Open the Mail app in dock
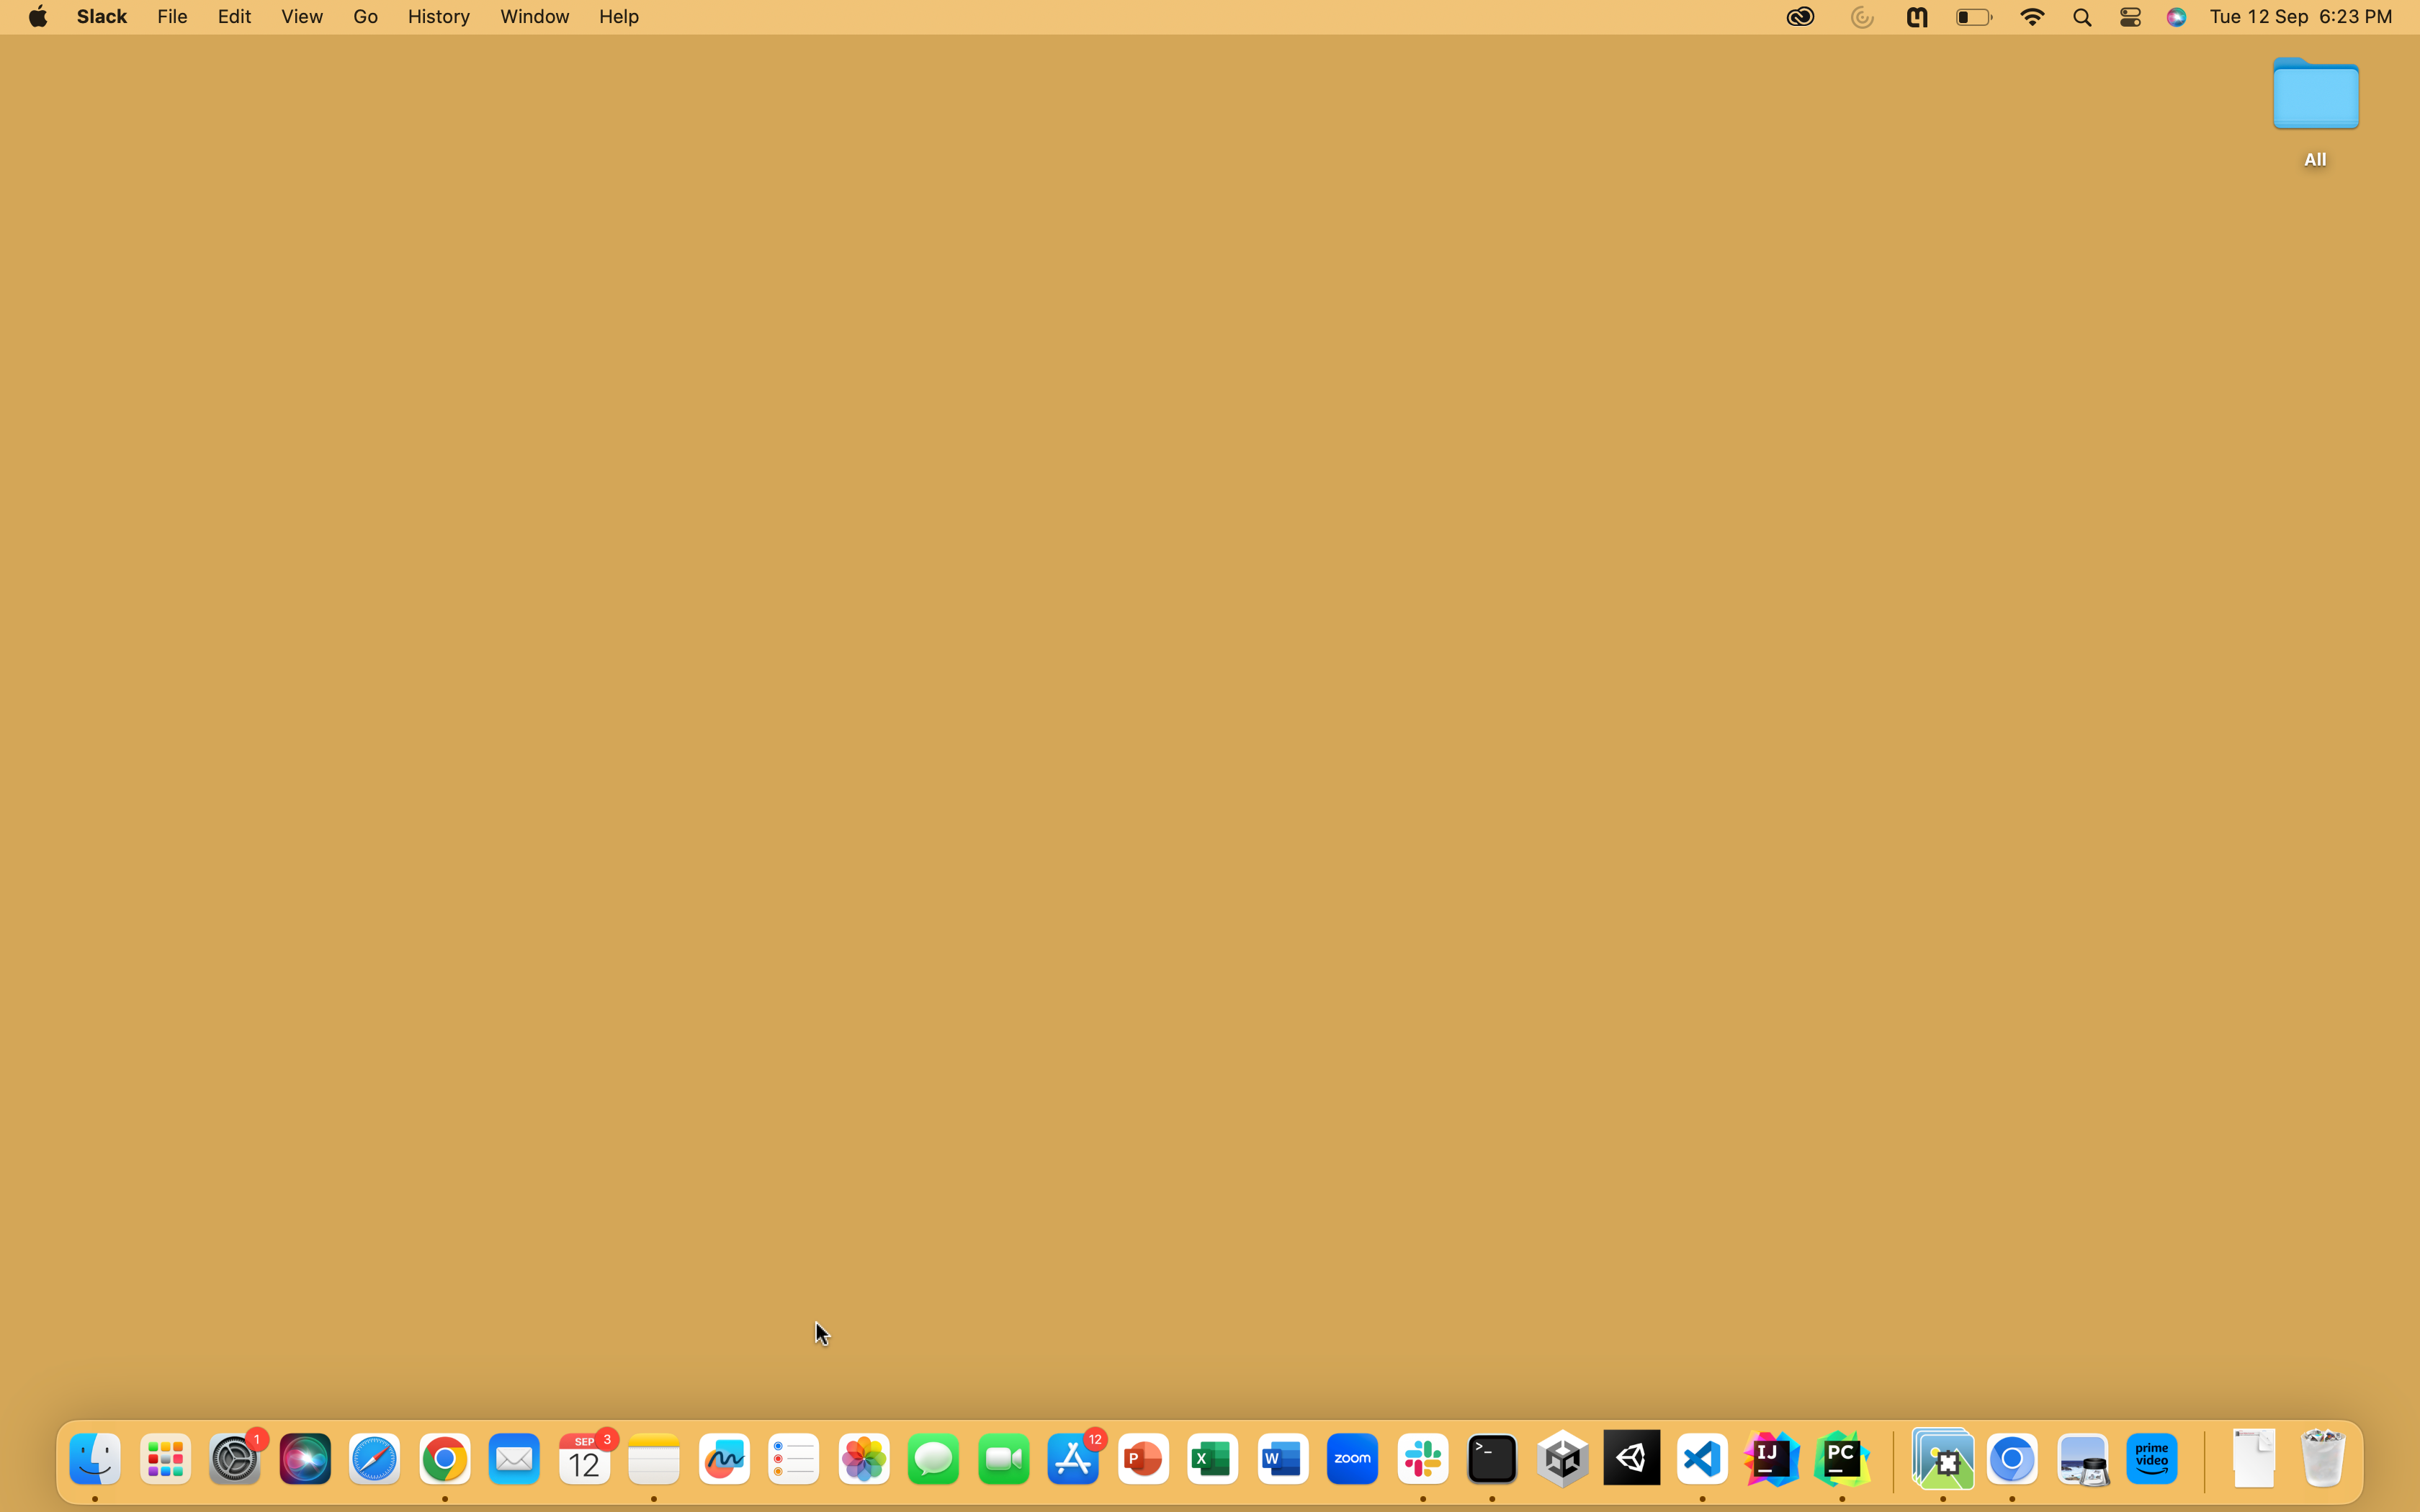 515,1460
